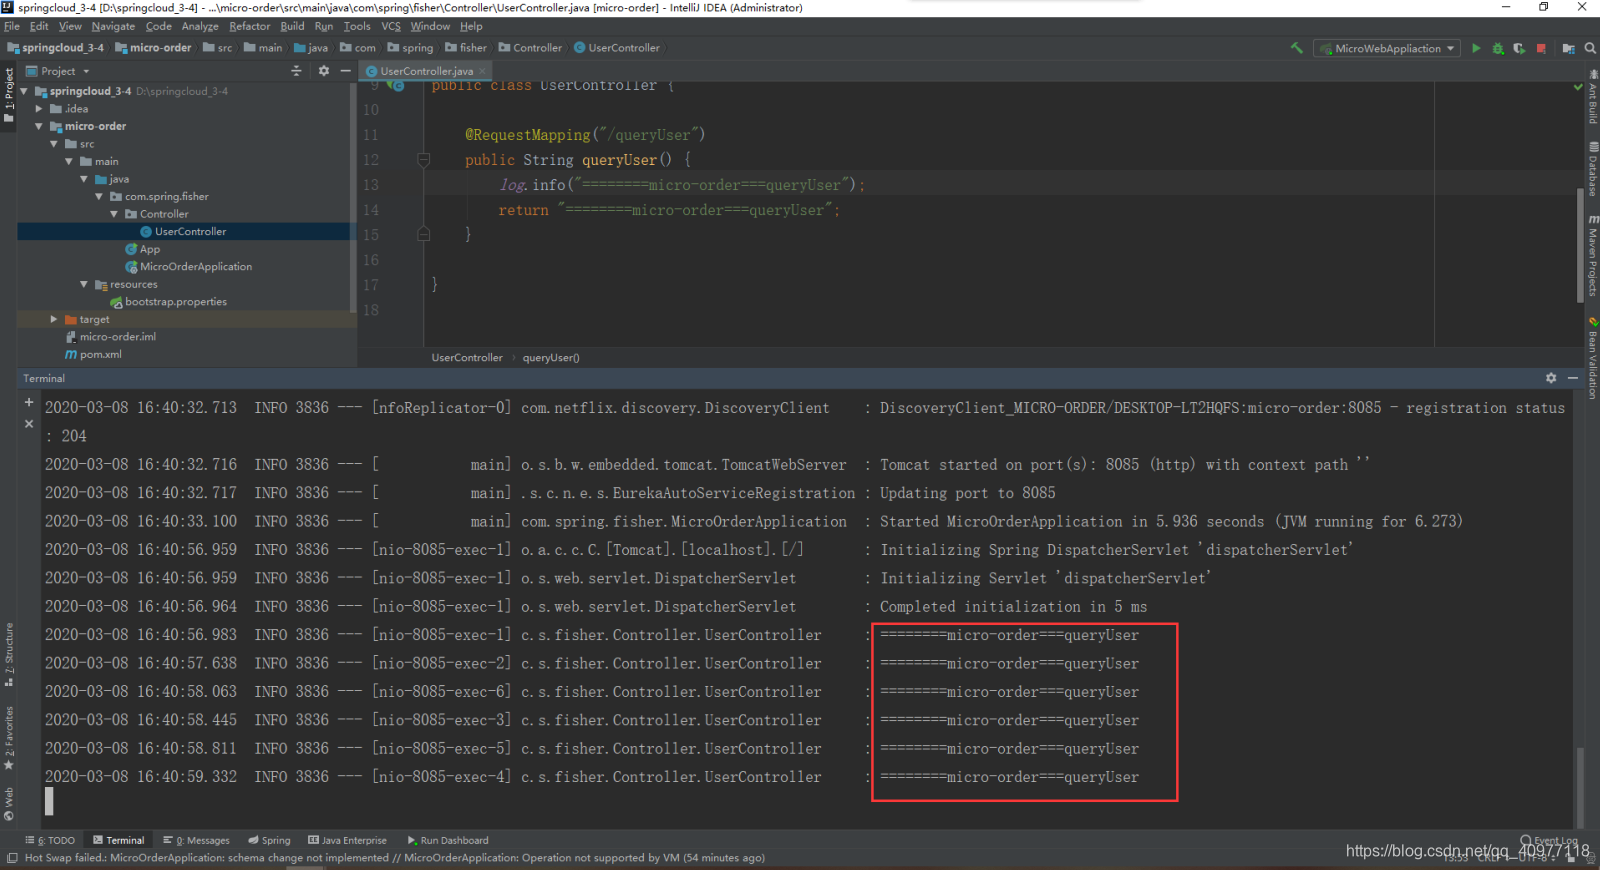Click the gutter icon next to the class declaration
Screen dimensions: 1600x870
pos(396,87)
